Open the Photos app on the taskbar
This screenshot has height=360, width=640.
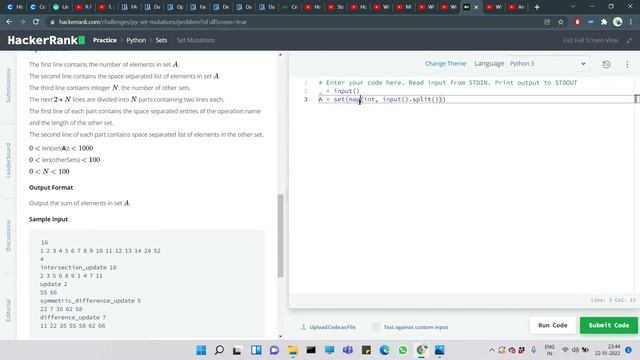click(440, 350)
